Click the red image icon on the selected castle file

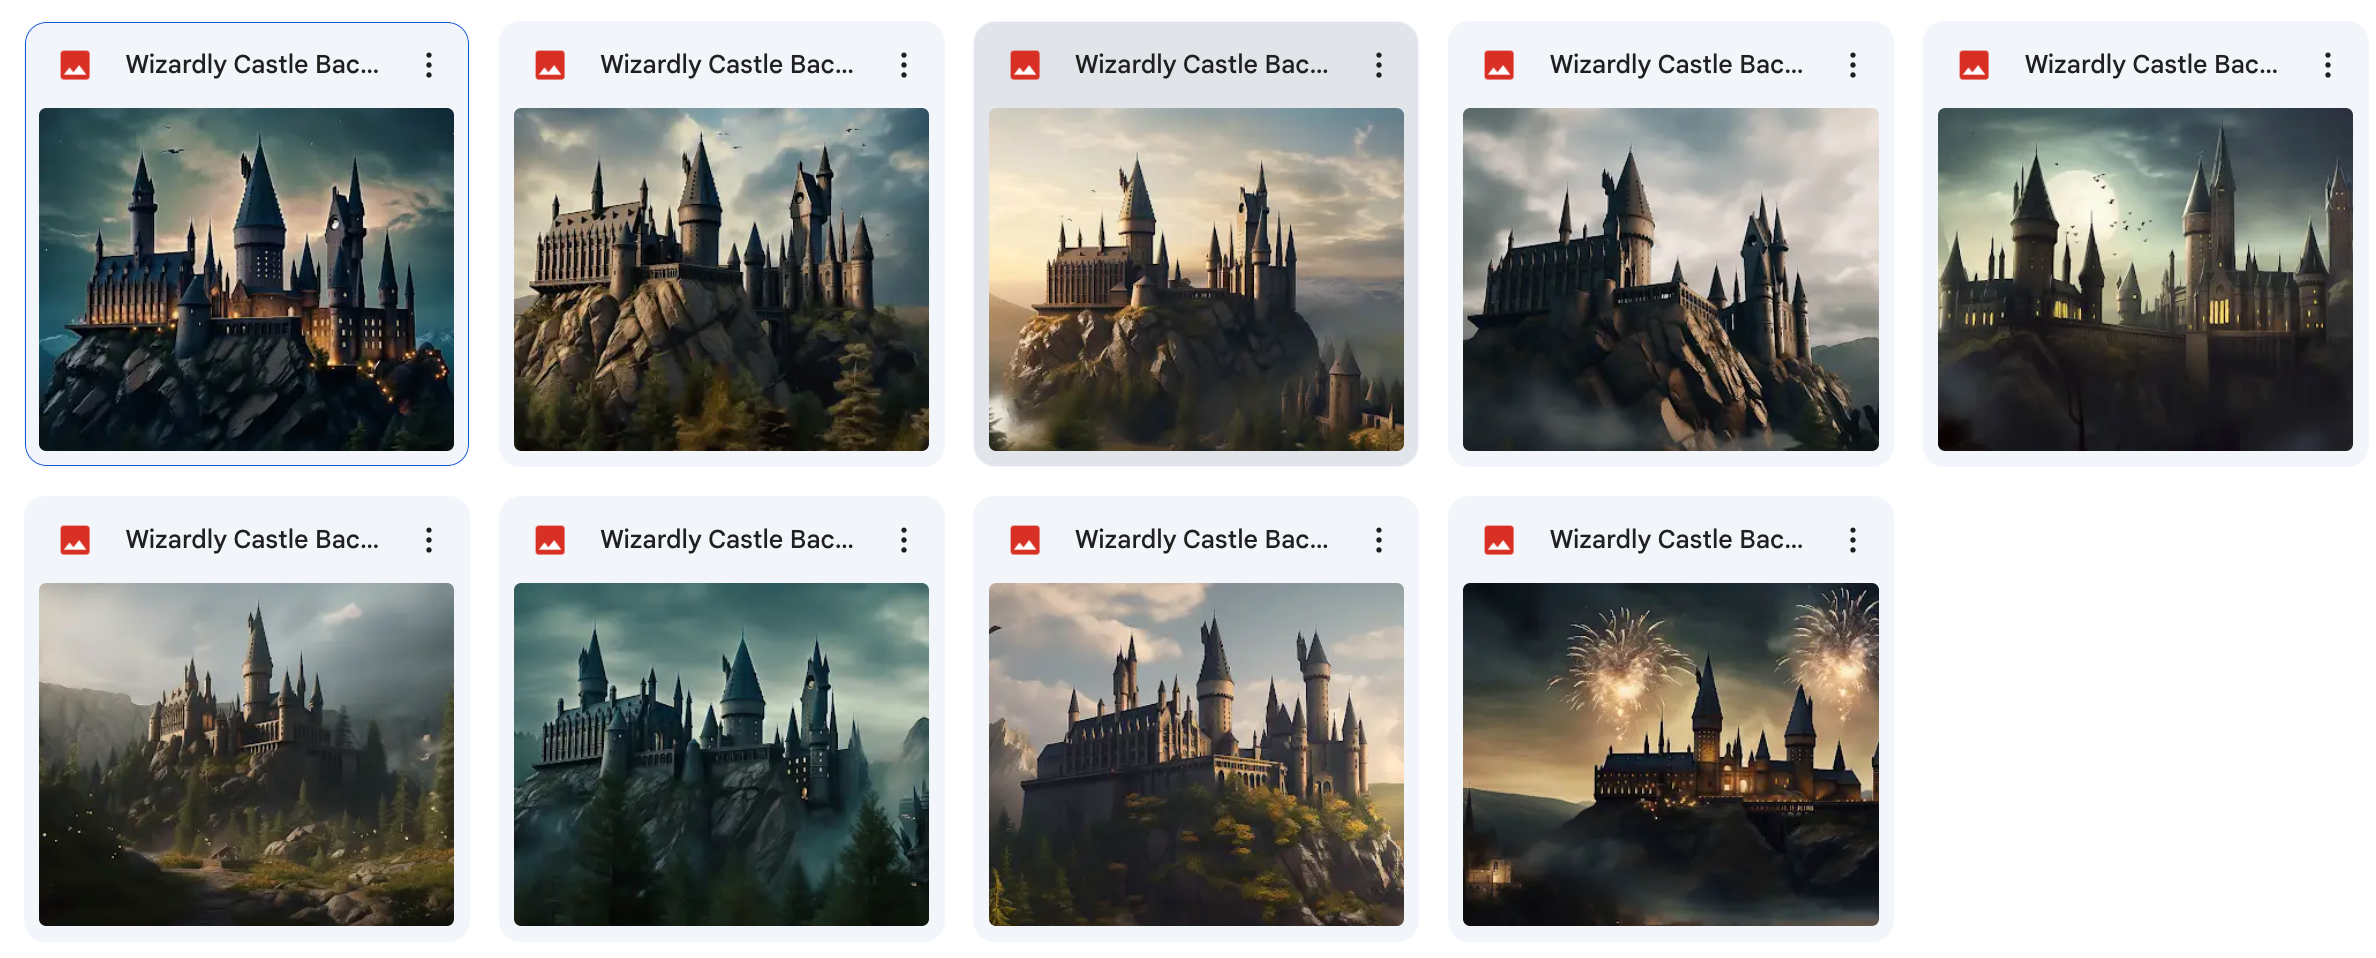(74, 64)
